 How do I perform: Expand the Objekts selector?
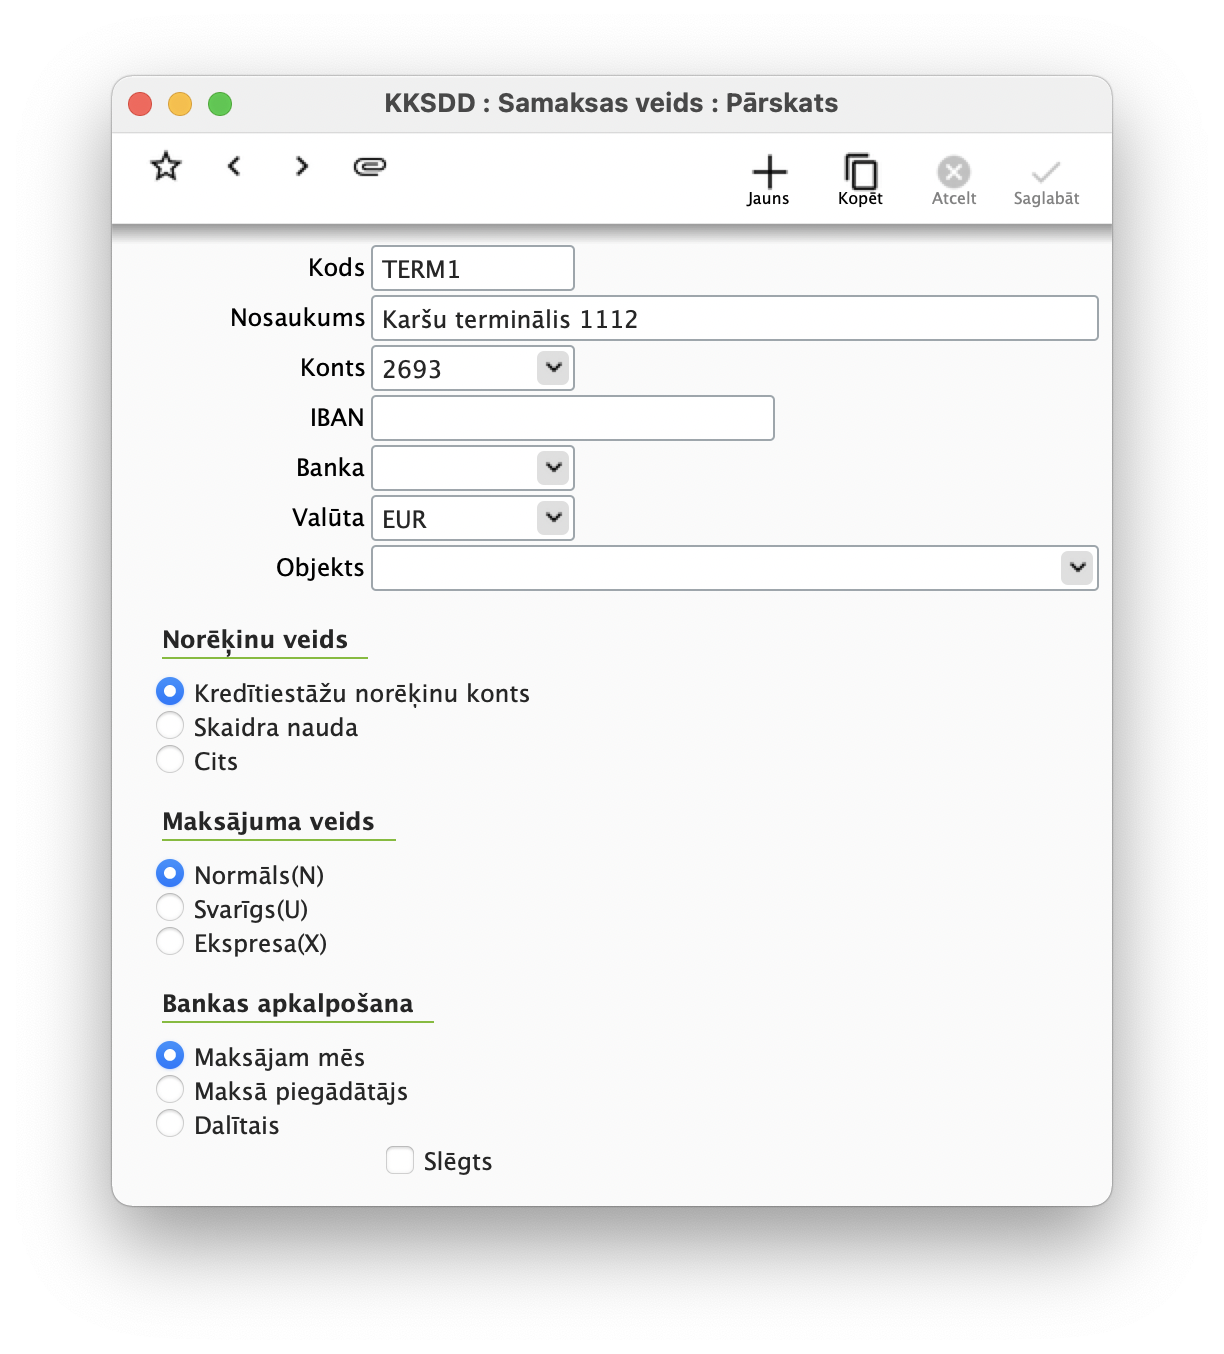(x=1077, y=567)
